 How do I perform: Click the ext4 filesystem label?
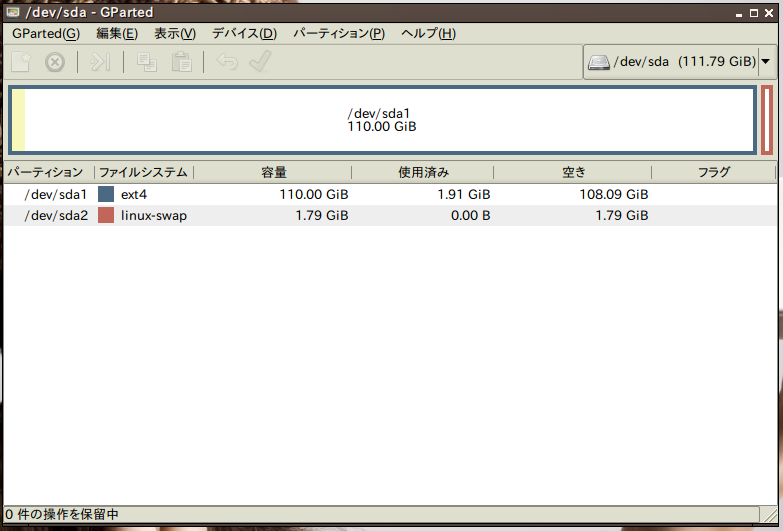(134, 194)
